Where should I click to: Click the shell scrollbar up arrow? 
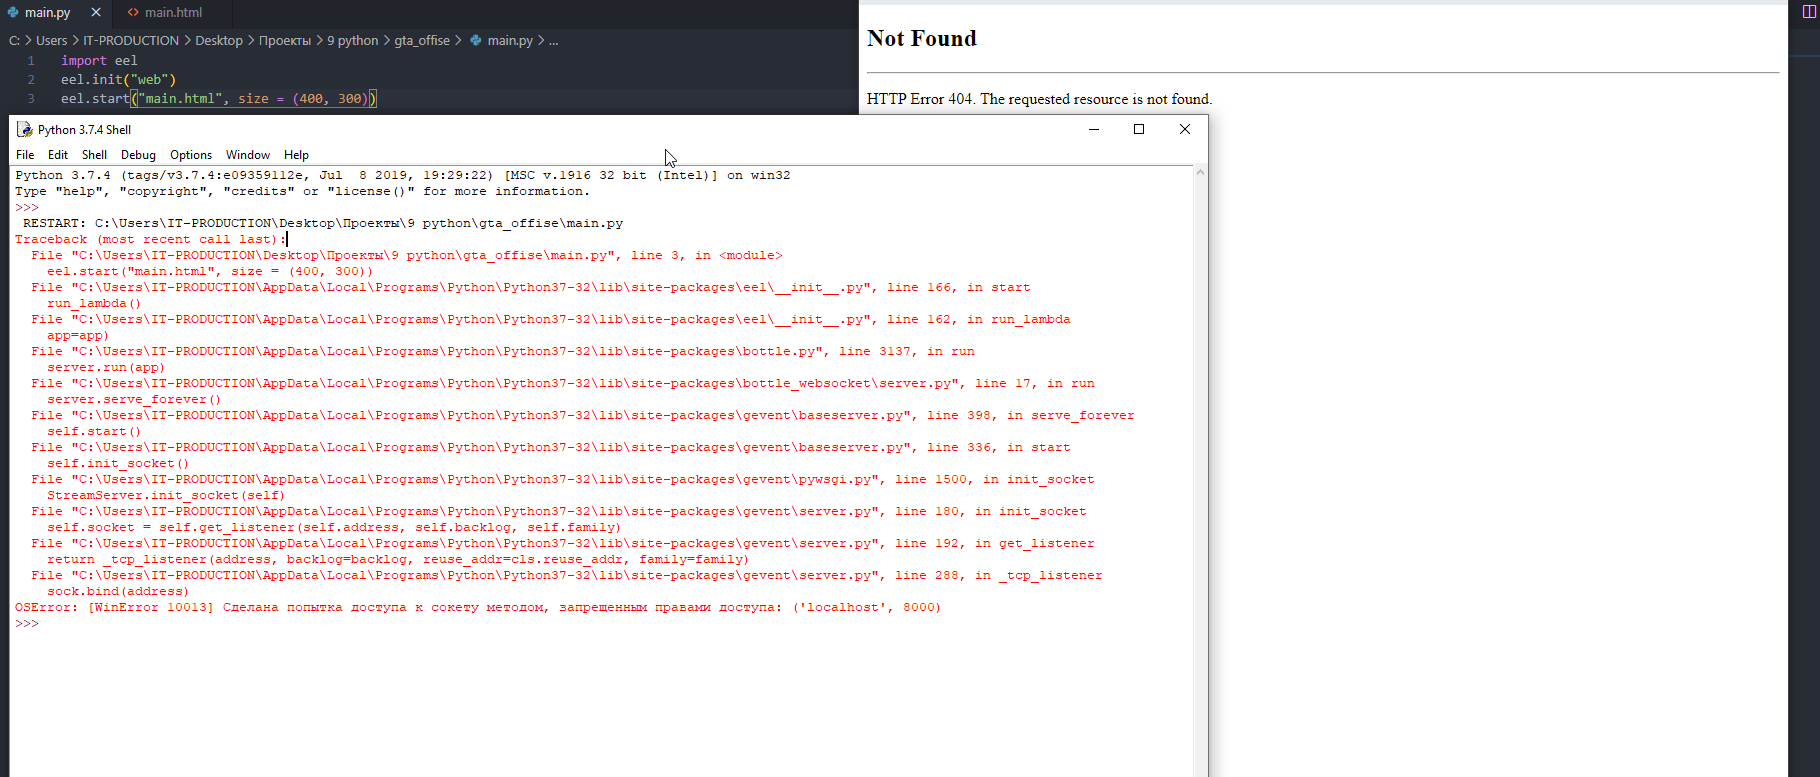[1200, 173]
